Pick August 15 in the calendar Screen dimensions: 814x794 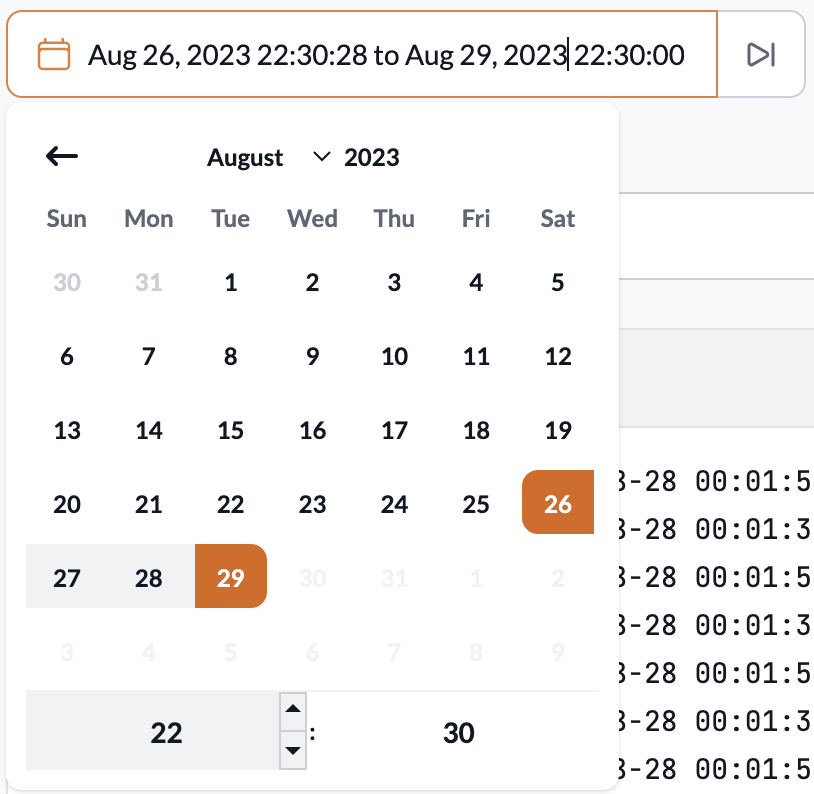pyautogui.click(x=231, y=430)
